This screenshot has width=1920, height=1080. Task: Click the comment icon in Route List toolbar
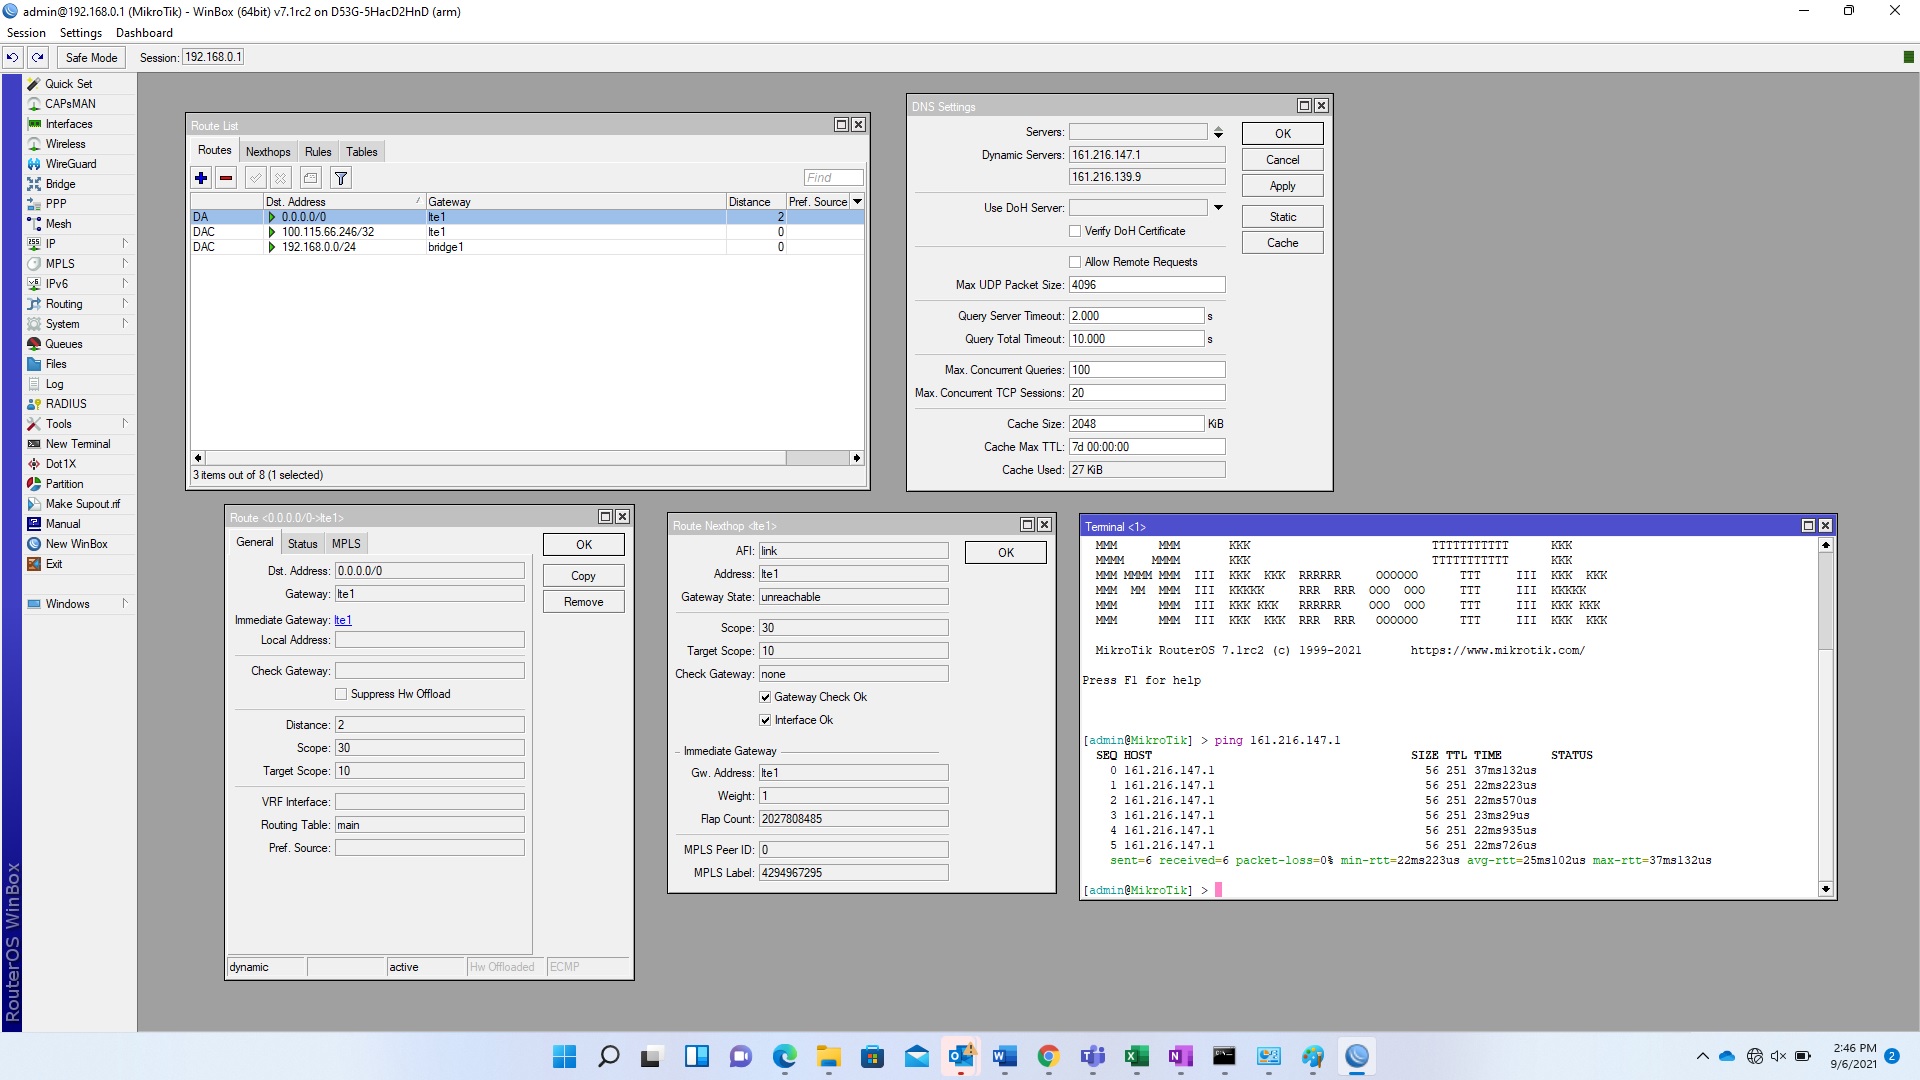pyautogui.click(x=311, y=178)
